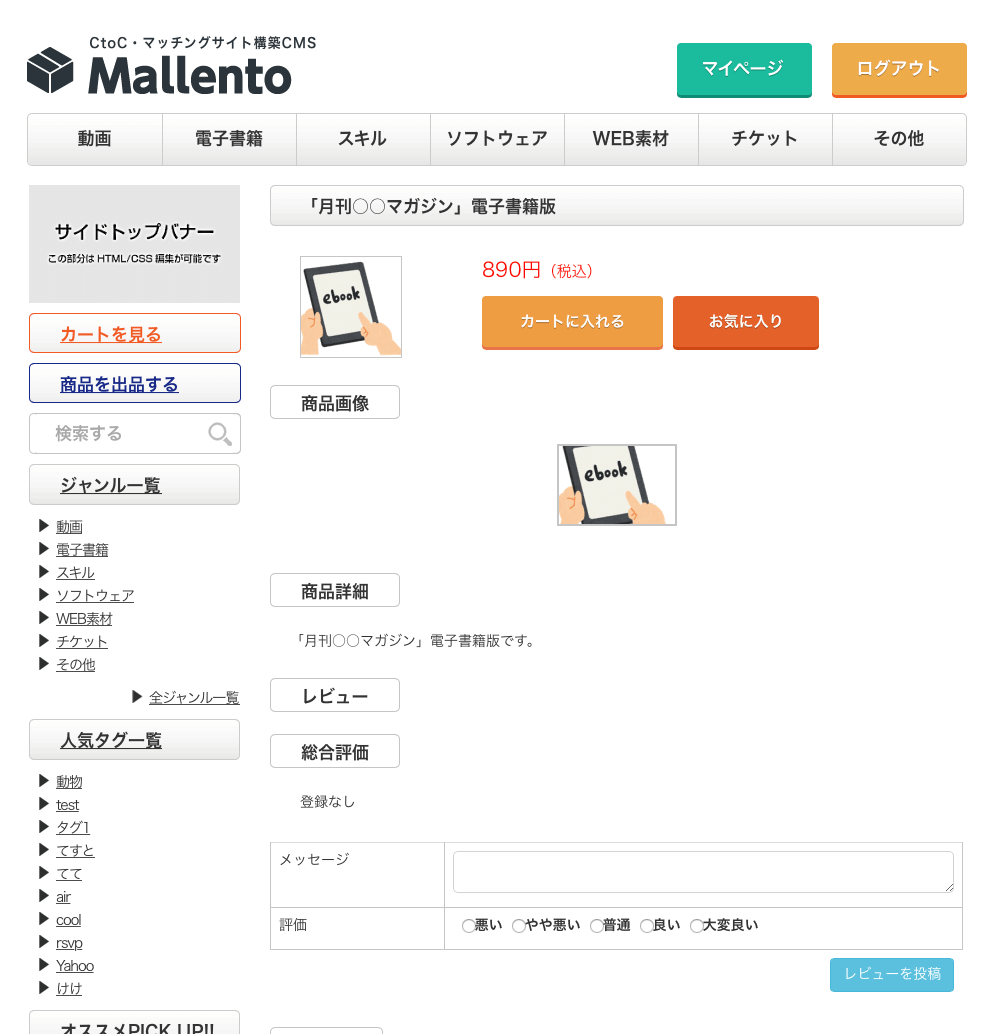This screenshot has height=1034, width=995.
Task: Open the 全ジャンル一覧 link
Action: (194, 698)
